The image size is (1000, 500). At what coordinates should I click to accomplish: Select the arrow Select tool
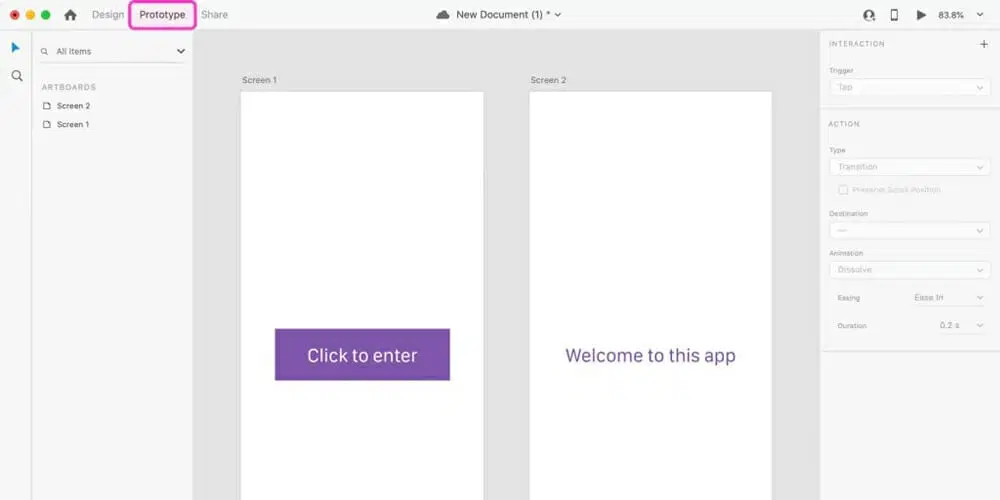point(16,48)
